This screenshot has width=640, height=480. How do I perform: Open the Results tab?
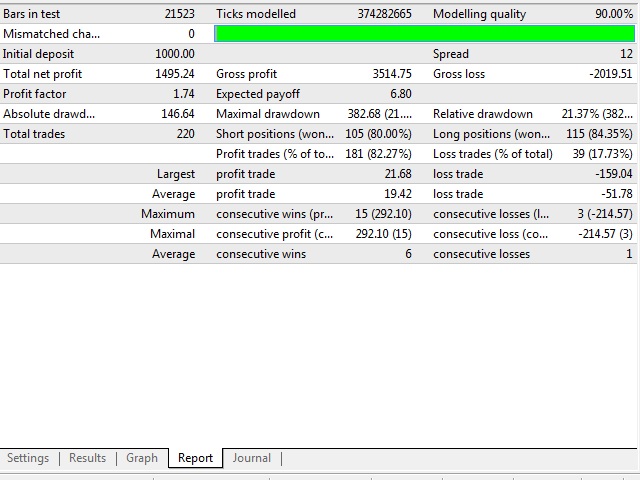87,458
